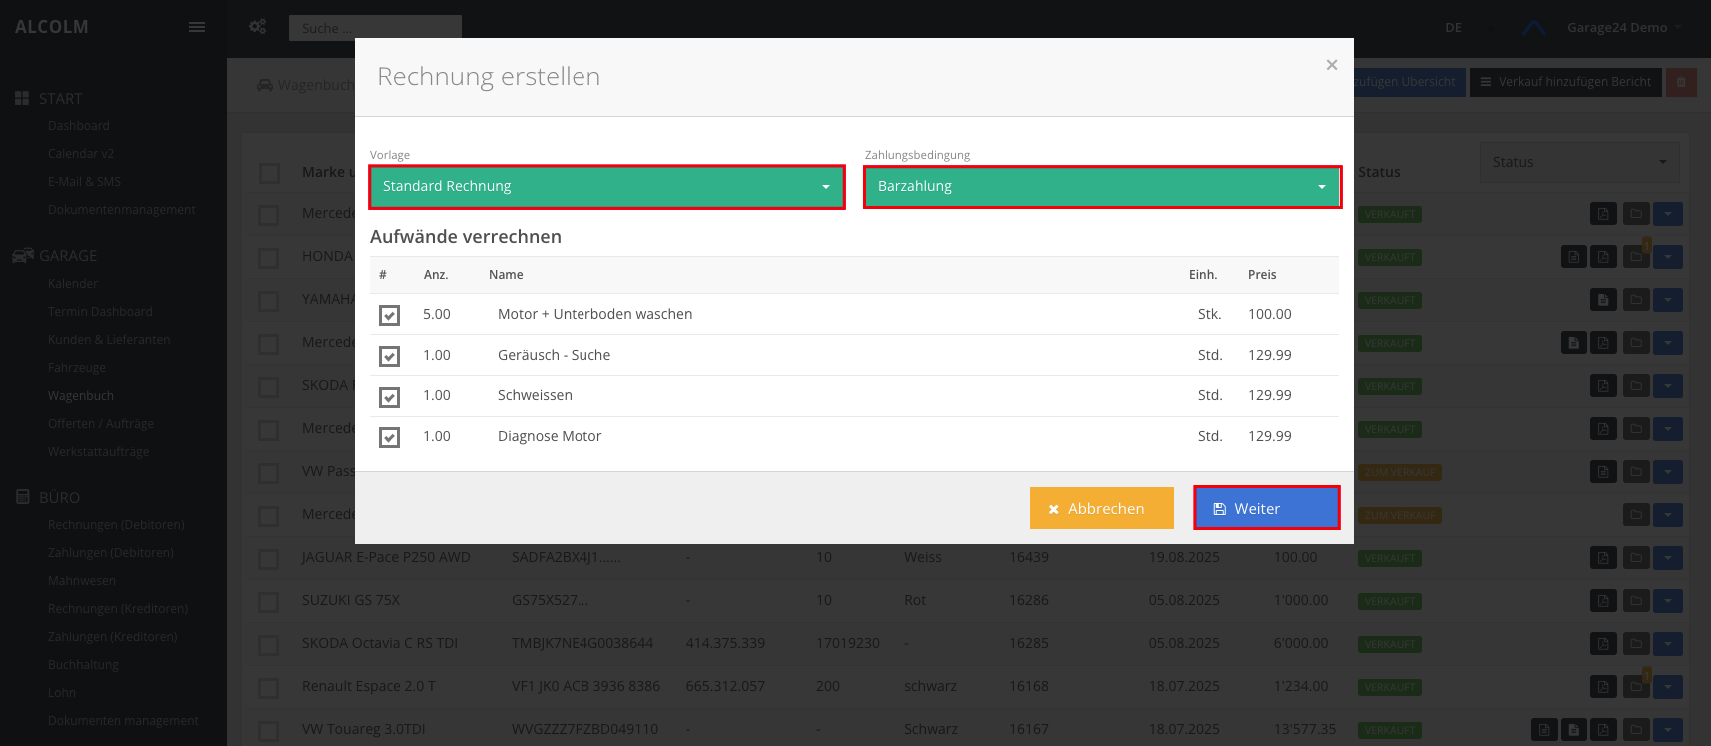Open the document icon in the Renault Espace row
The height and width of the screenshot is (746, 1711).
coord(1603,687)
